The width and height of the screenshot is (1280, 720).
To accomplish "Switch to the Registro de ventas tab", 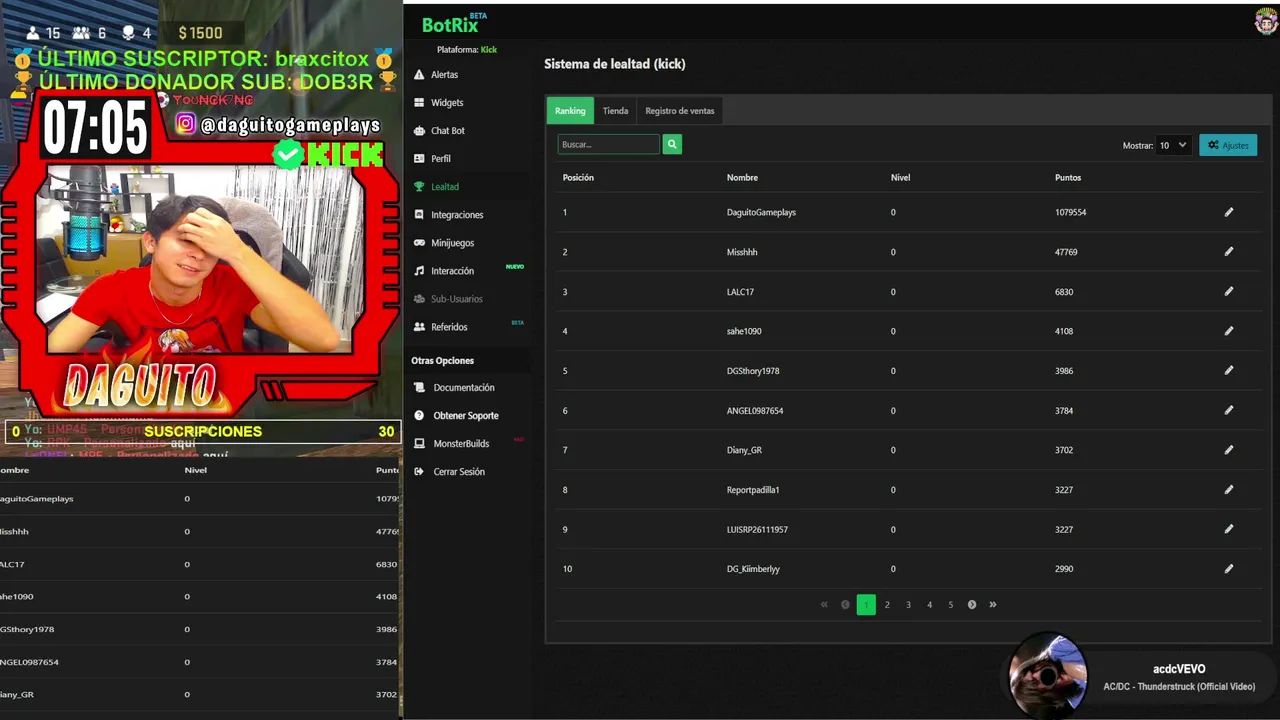I will click(x=680, y=111).
